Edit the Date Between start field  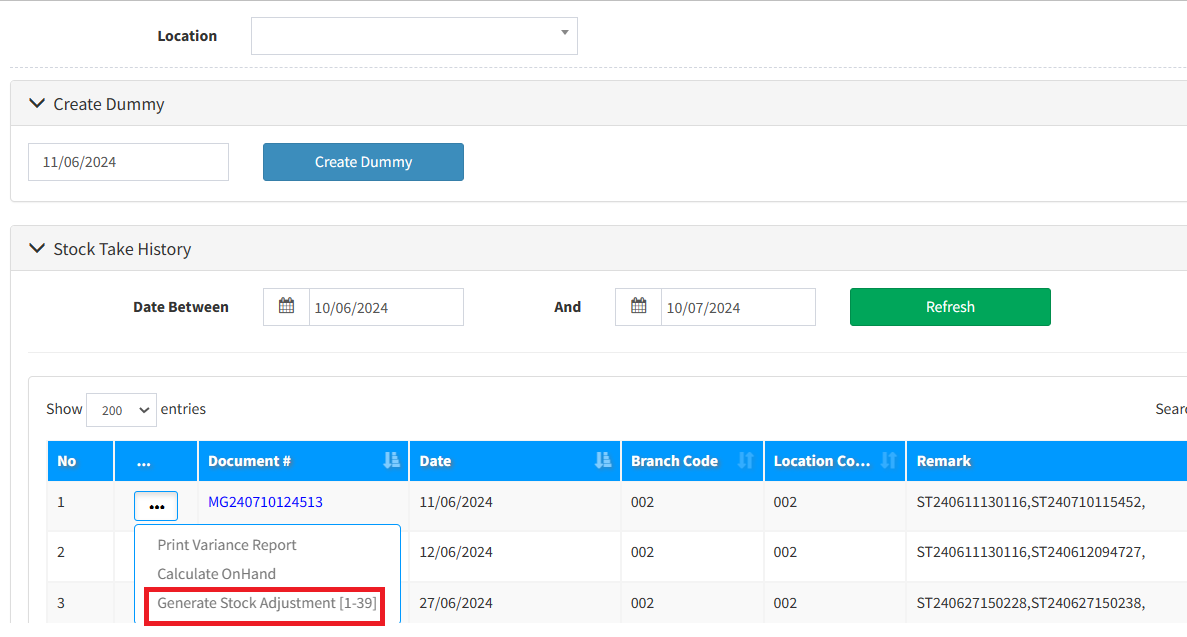[385, 308]
